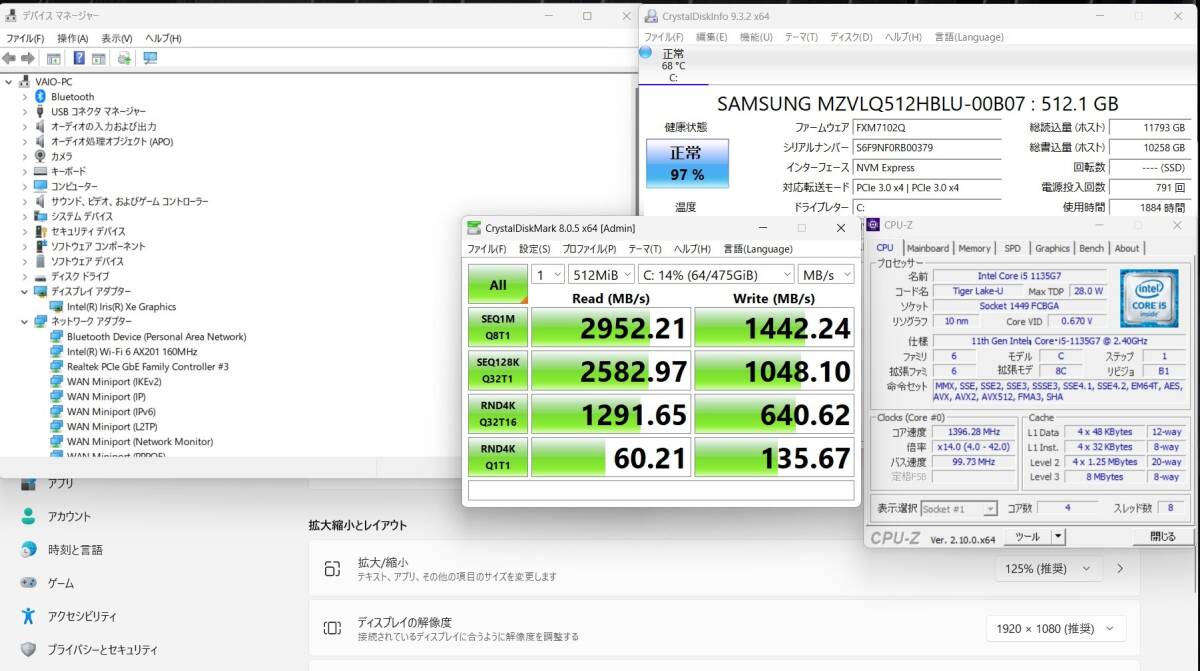
Task: Open the 512MiB test size dropdown
Action: tap(601, 275)
